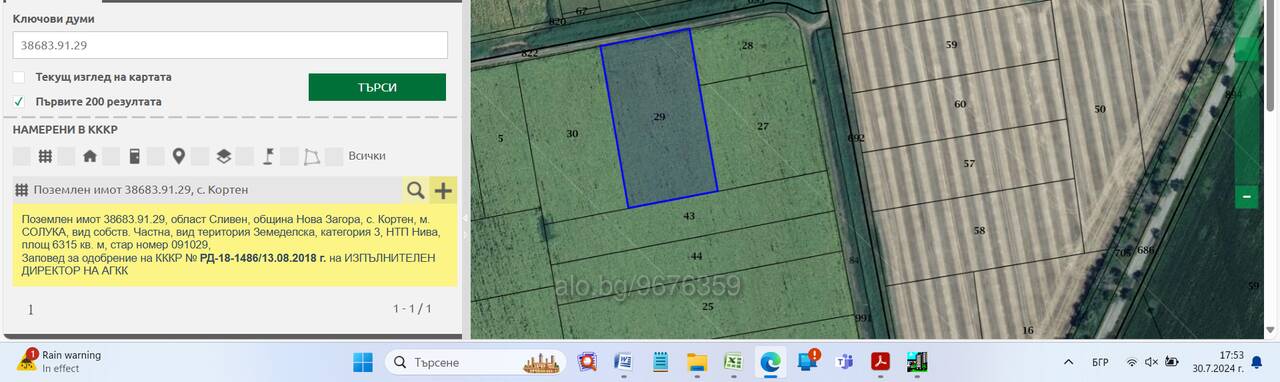Toggle the land parcels grid filter checkbox
The width and height of the screenshot is (1280, 382).
click(22, 156)
